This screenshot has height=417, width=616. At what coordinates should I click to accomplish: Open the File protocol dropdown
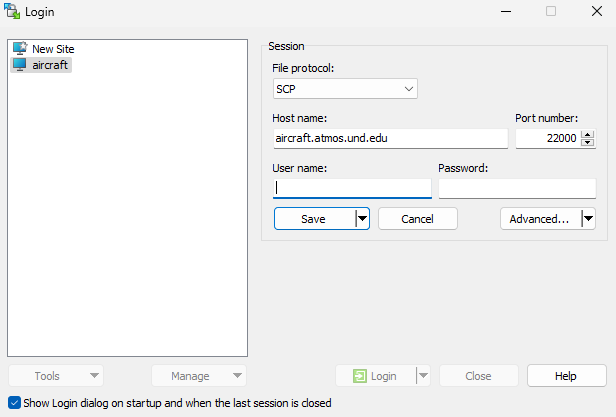pos(345,89)
